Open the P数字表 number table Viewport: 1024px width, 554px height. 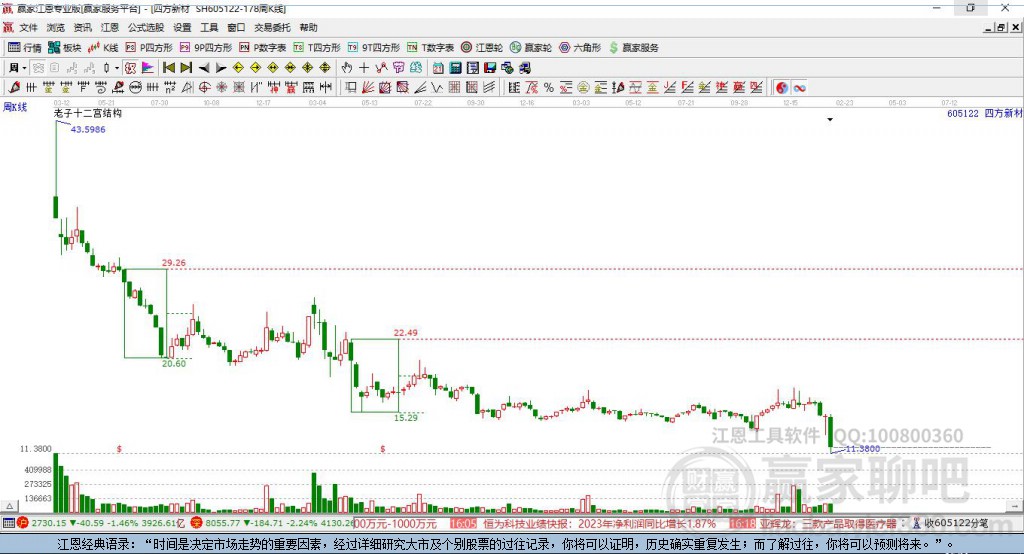pos(263,48)
